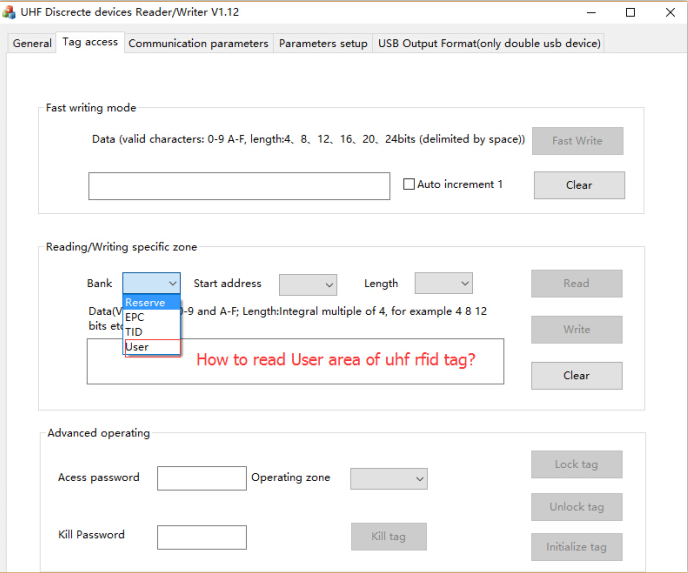Go to the Parameters setup tab
Screen dimensions: 688x573
323,44
